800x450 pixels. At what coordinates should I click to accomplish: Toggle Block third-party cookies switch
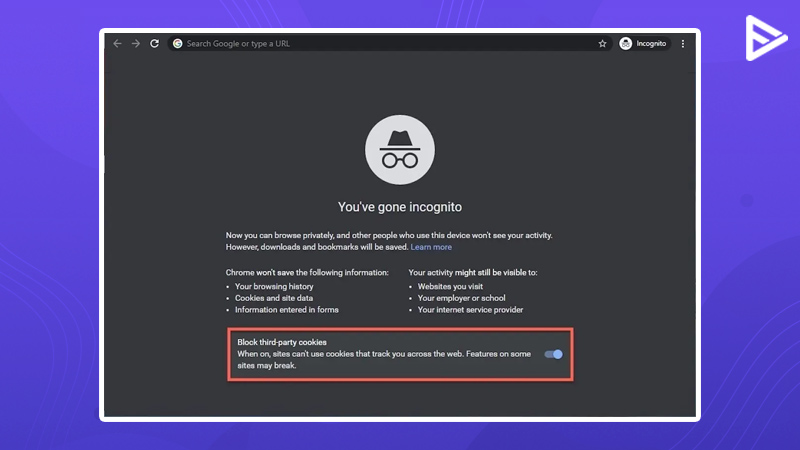[x=554, y=354]
